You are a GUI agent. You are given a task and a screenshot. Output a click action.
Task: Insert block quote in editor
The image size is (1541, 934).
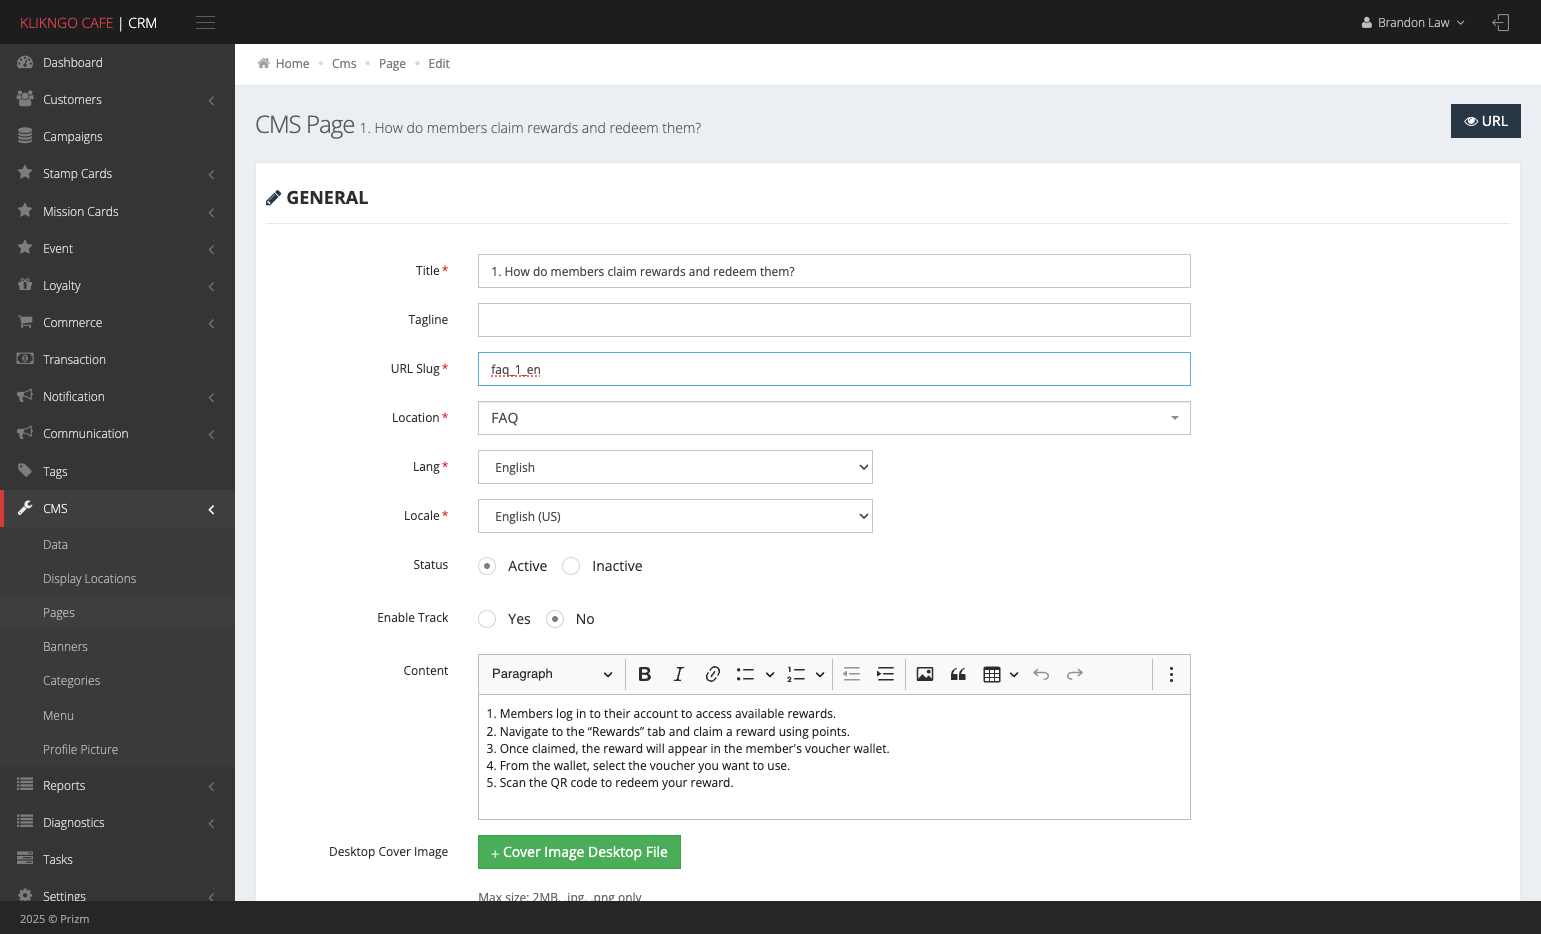(x=958, y=674)
